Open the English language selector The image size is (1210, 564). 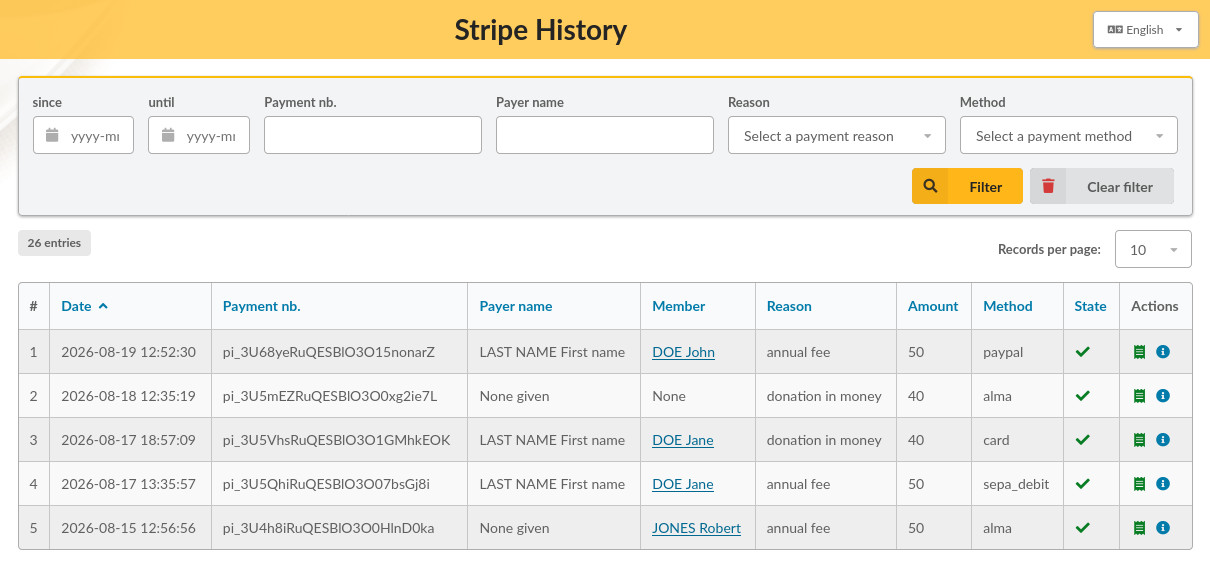[1145, 30]
